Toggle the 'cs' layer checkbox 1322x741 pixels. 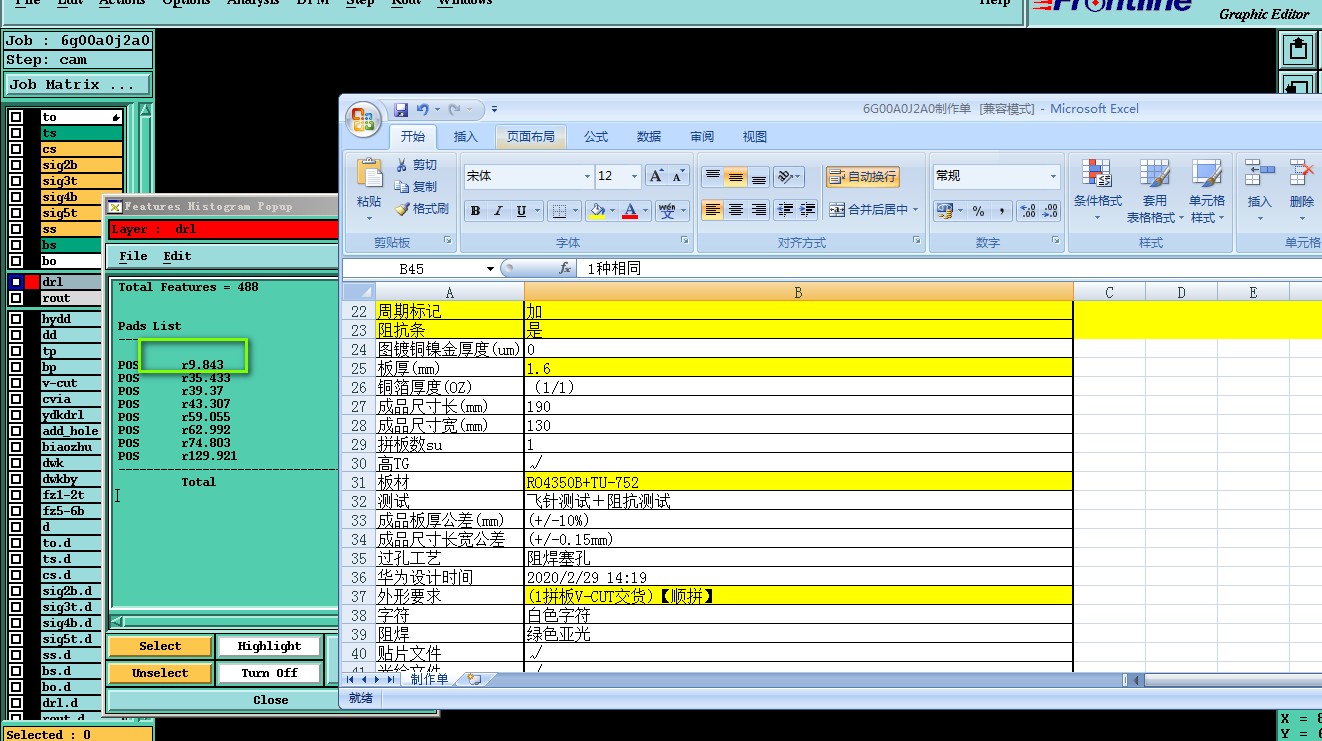[16, 149]
